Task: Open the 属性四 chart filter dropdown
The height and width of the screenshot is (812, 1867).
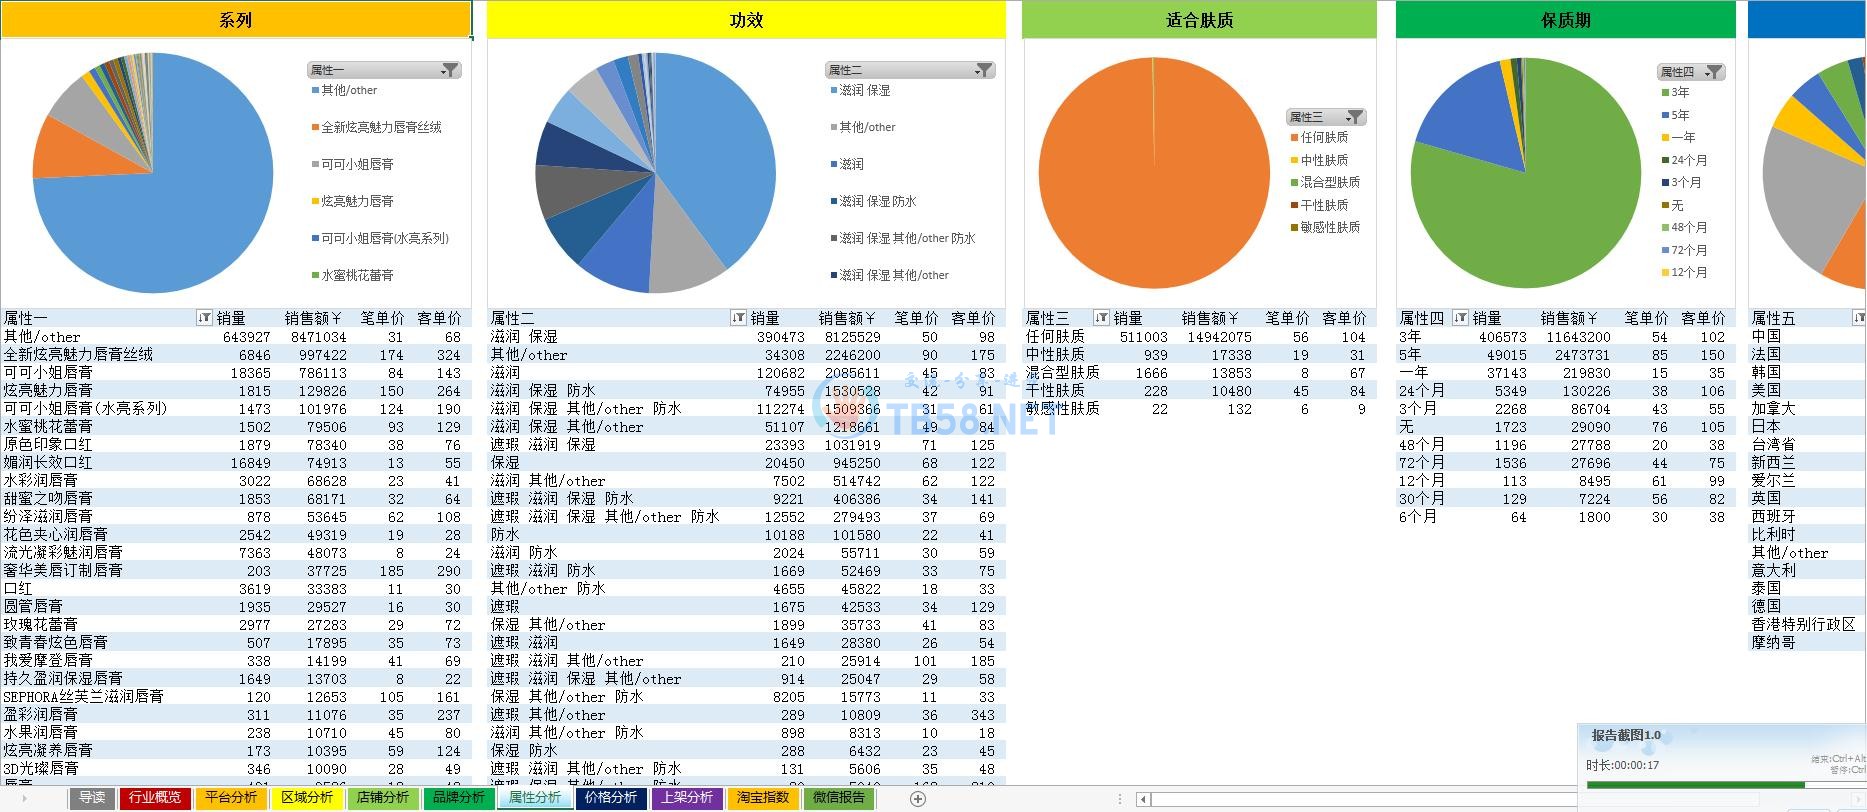Action: tap(1714, 72)
